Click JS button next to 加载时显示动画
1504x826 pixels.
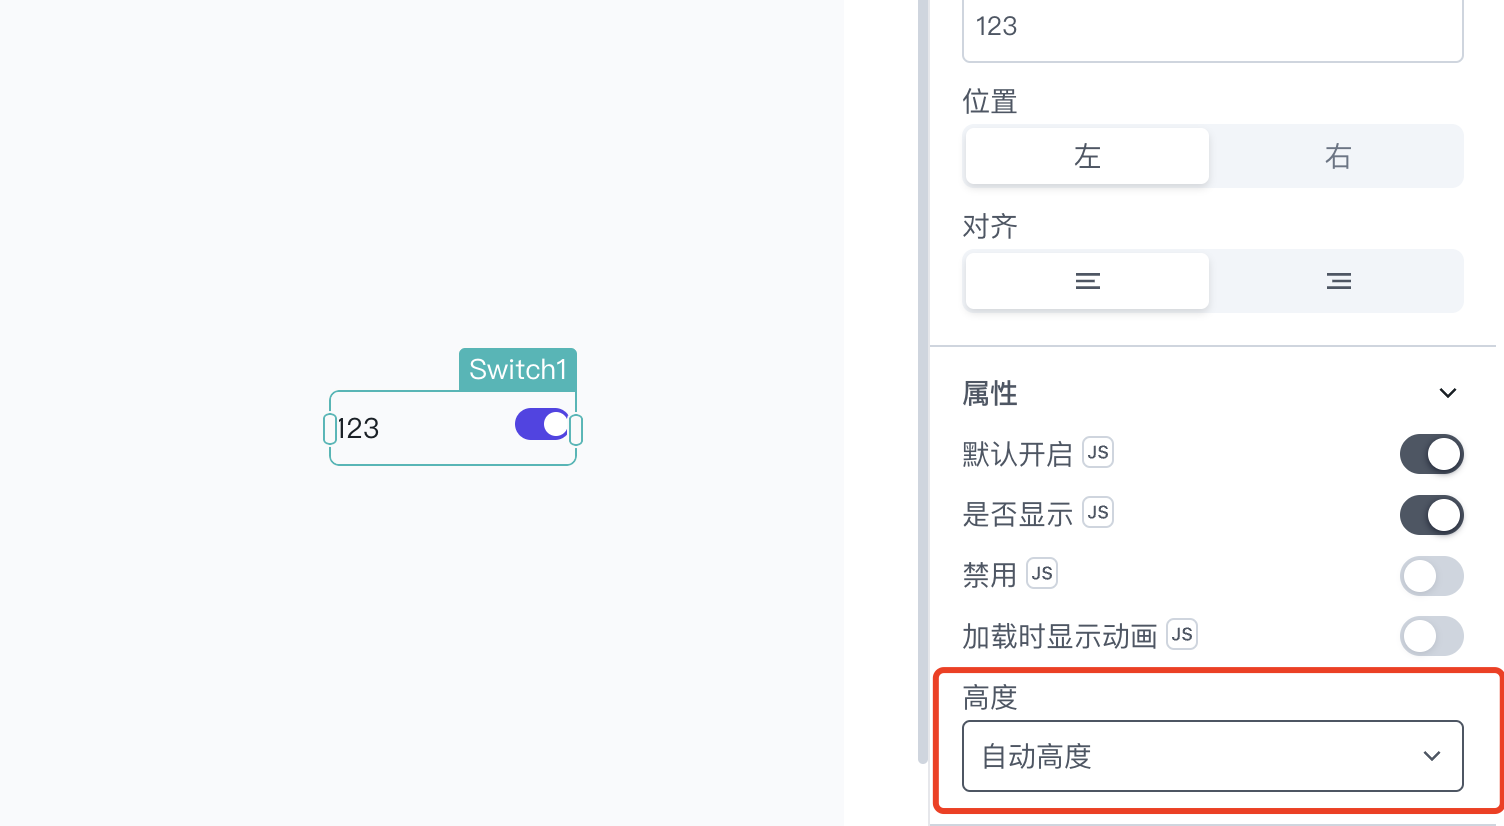1182,634
